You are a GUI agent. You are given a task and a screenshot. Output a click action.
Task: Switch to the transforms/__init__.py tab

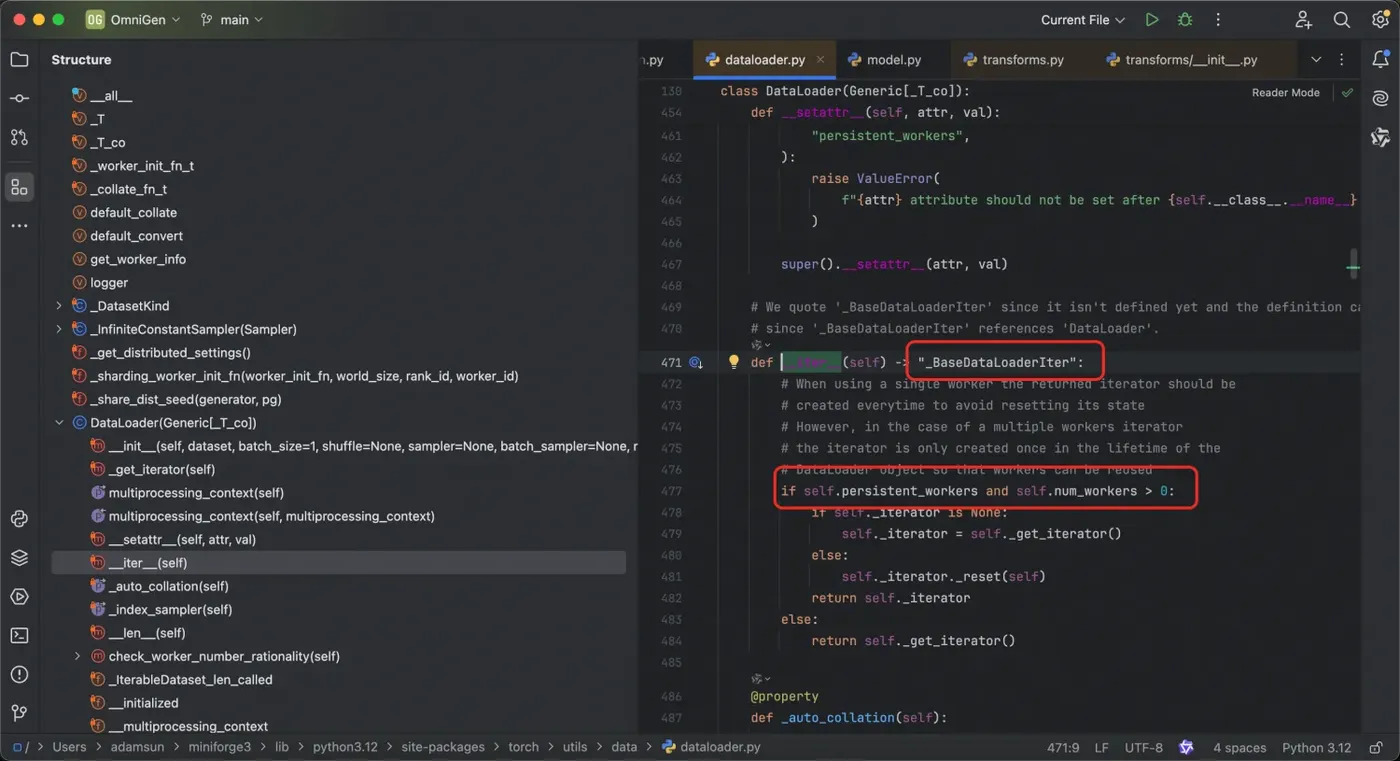1181,60
